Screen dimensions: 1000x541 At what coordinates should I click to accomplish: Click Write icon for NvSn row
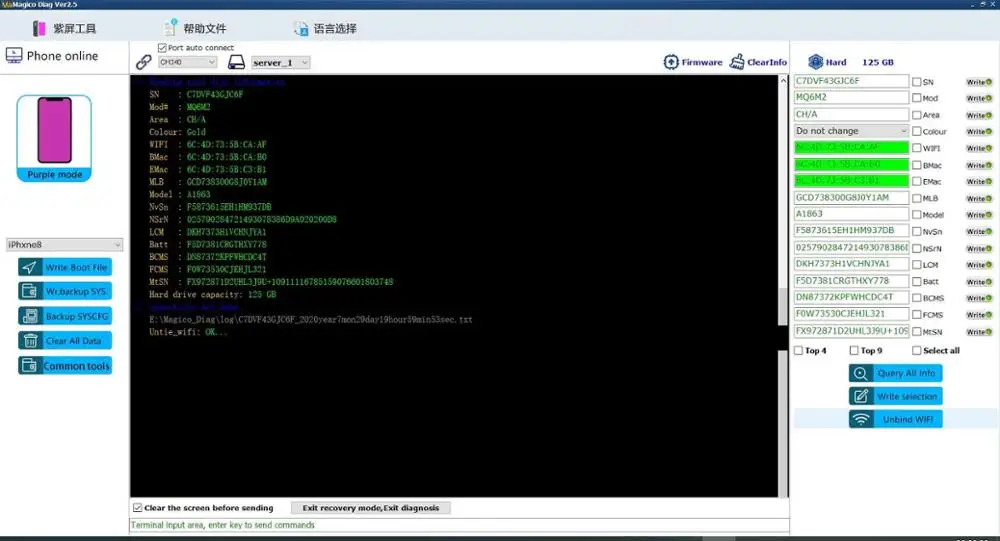[979, 232]
